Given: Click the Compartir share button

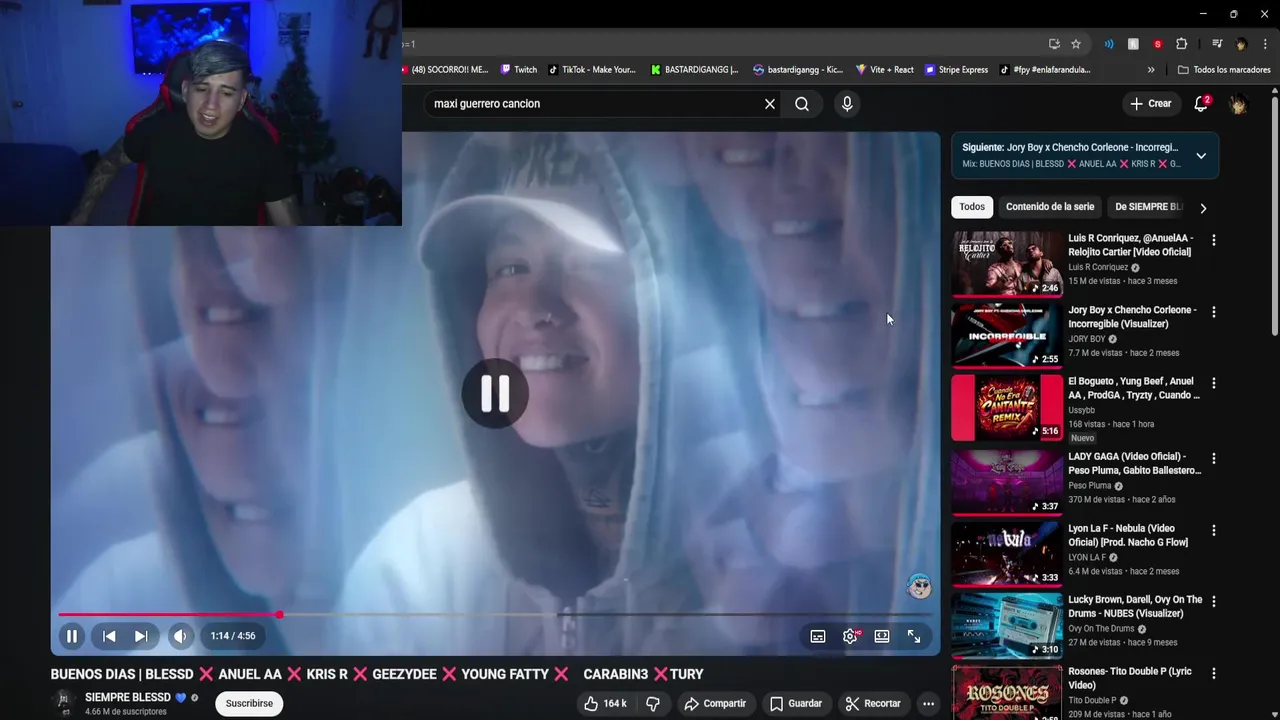Looking at the screenshot, I should (715, 704).
